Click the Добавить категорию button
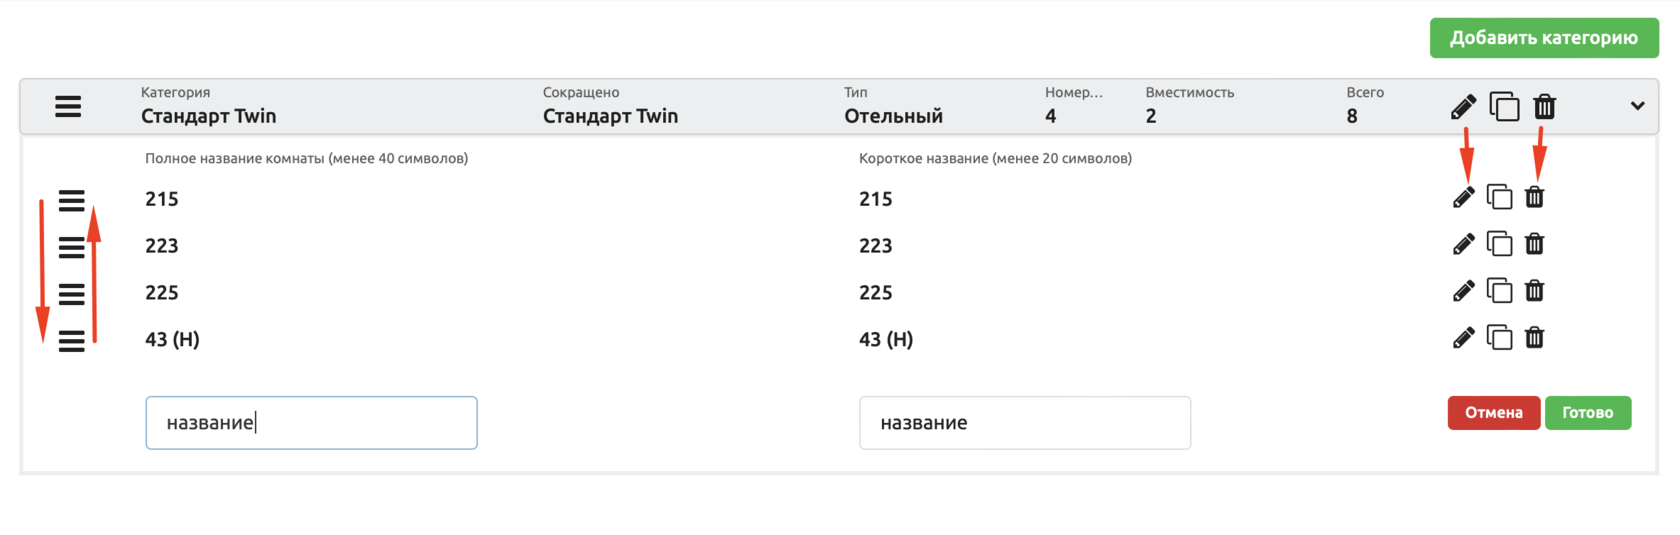This screenshot has height=535, width=1680. [x=1544, y=38]
